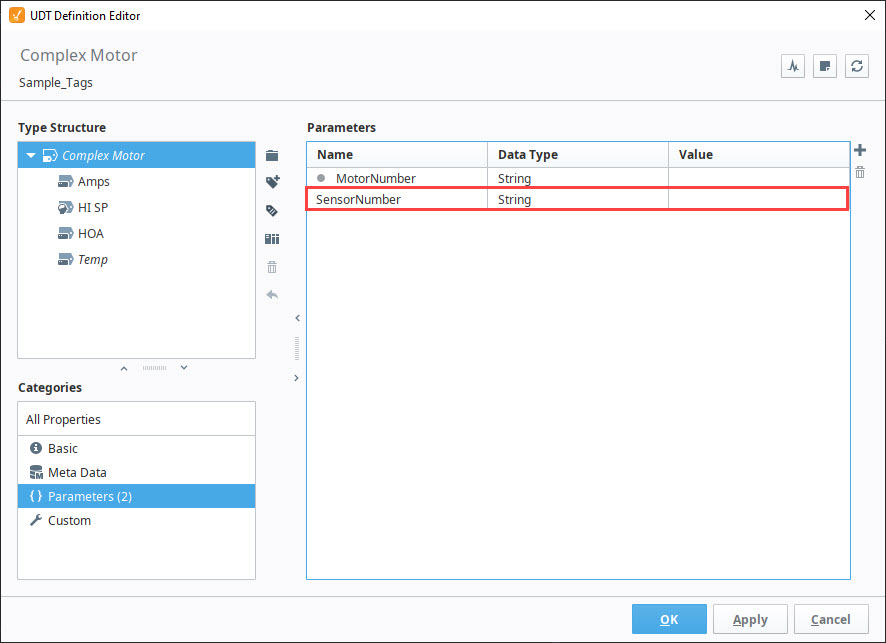Click the add data type instance icon
Image resolution: width=886 pixels, height=643 pixels.
pos(272,239)
